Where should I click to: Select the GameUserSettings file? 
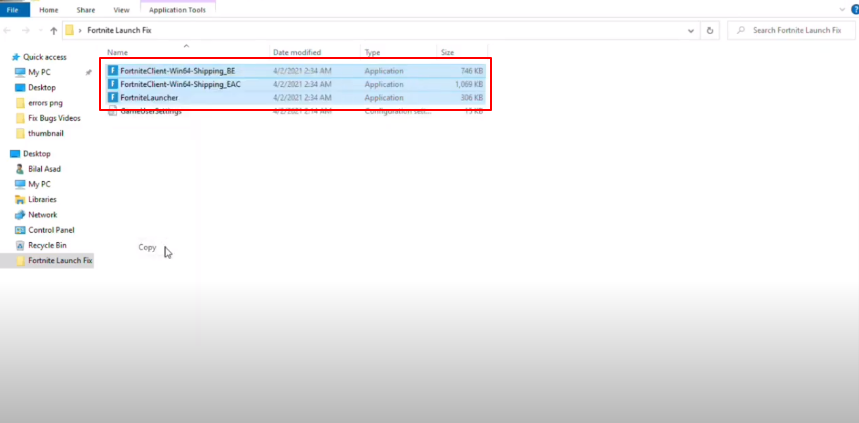[x=151, y=111]
